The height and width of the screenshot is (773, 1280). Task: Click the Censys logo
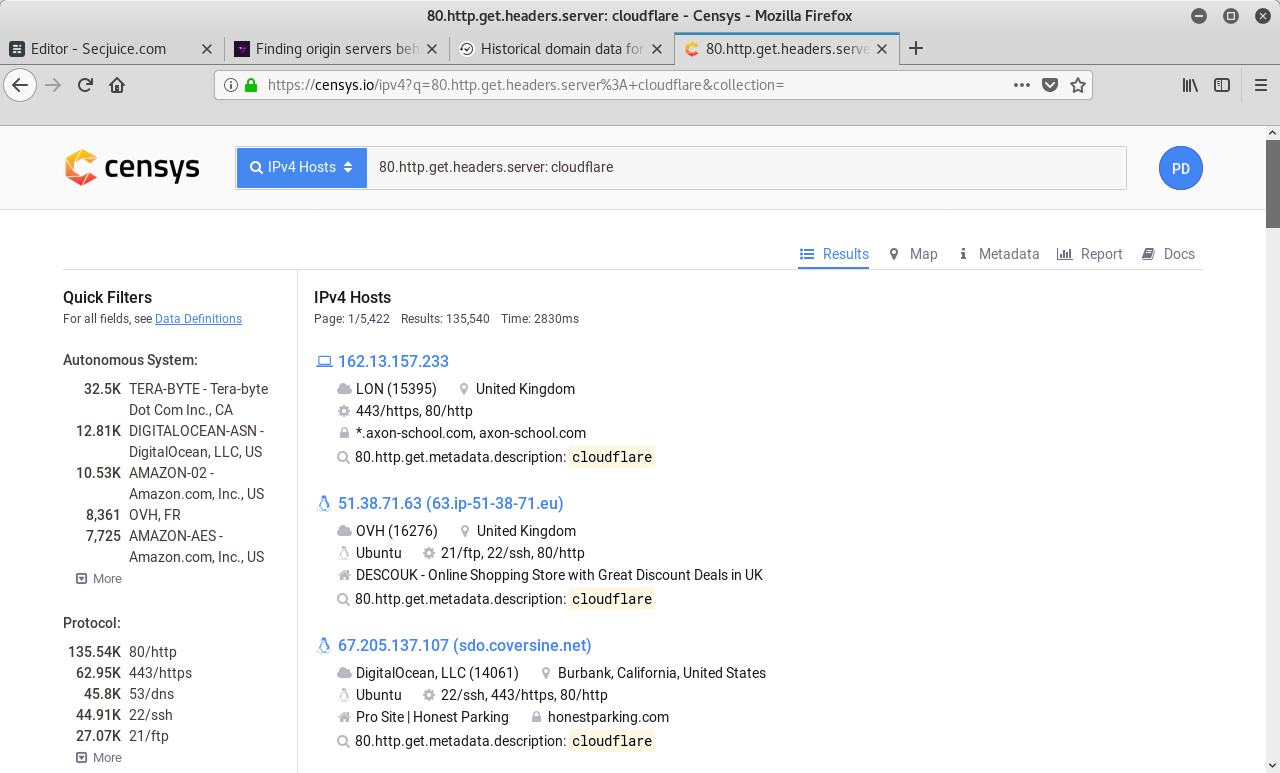132,168
